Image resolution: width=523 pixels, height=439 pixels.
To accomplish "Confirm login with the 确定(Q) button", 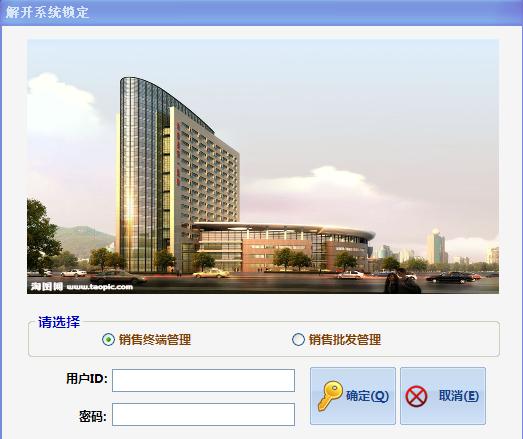I will click(353, 396).
